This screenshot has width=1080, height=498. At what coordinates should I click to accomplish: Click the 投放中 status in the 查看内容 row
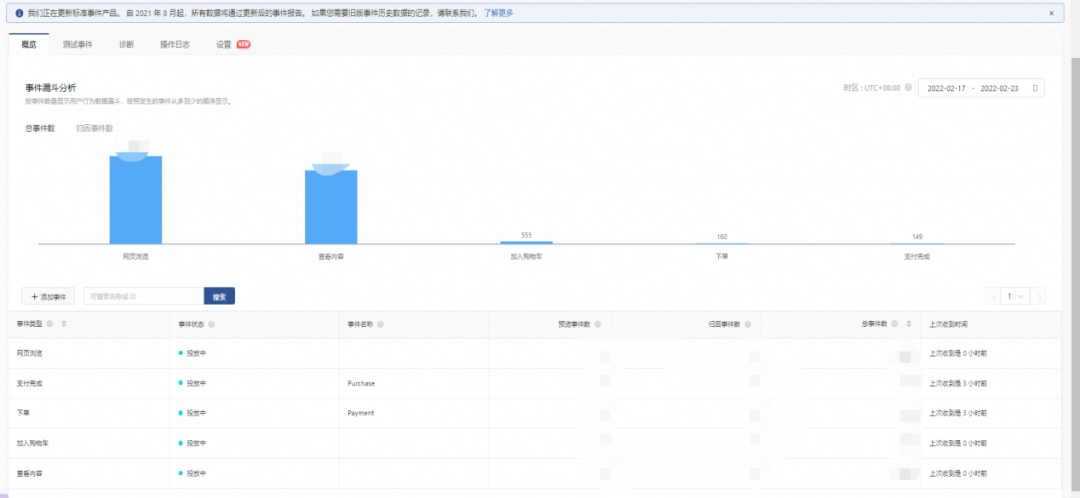click(192, 474)
